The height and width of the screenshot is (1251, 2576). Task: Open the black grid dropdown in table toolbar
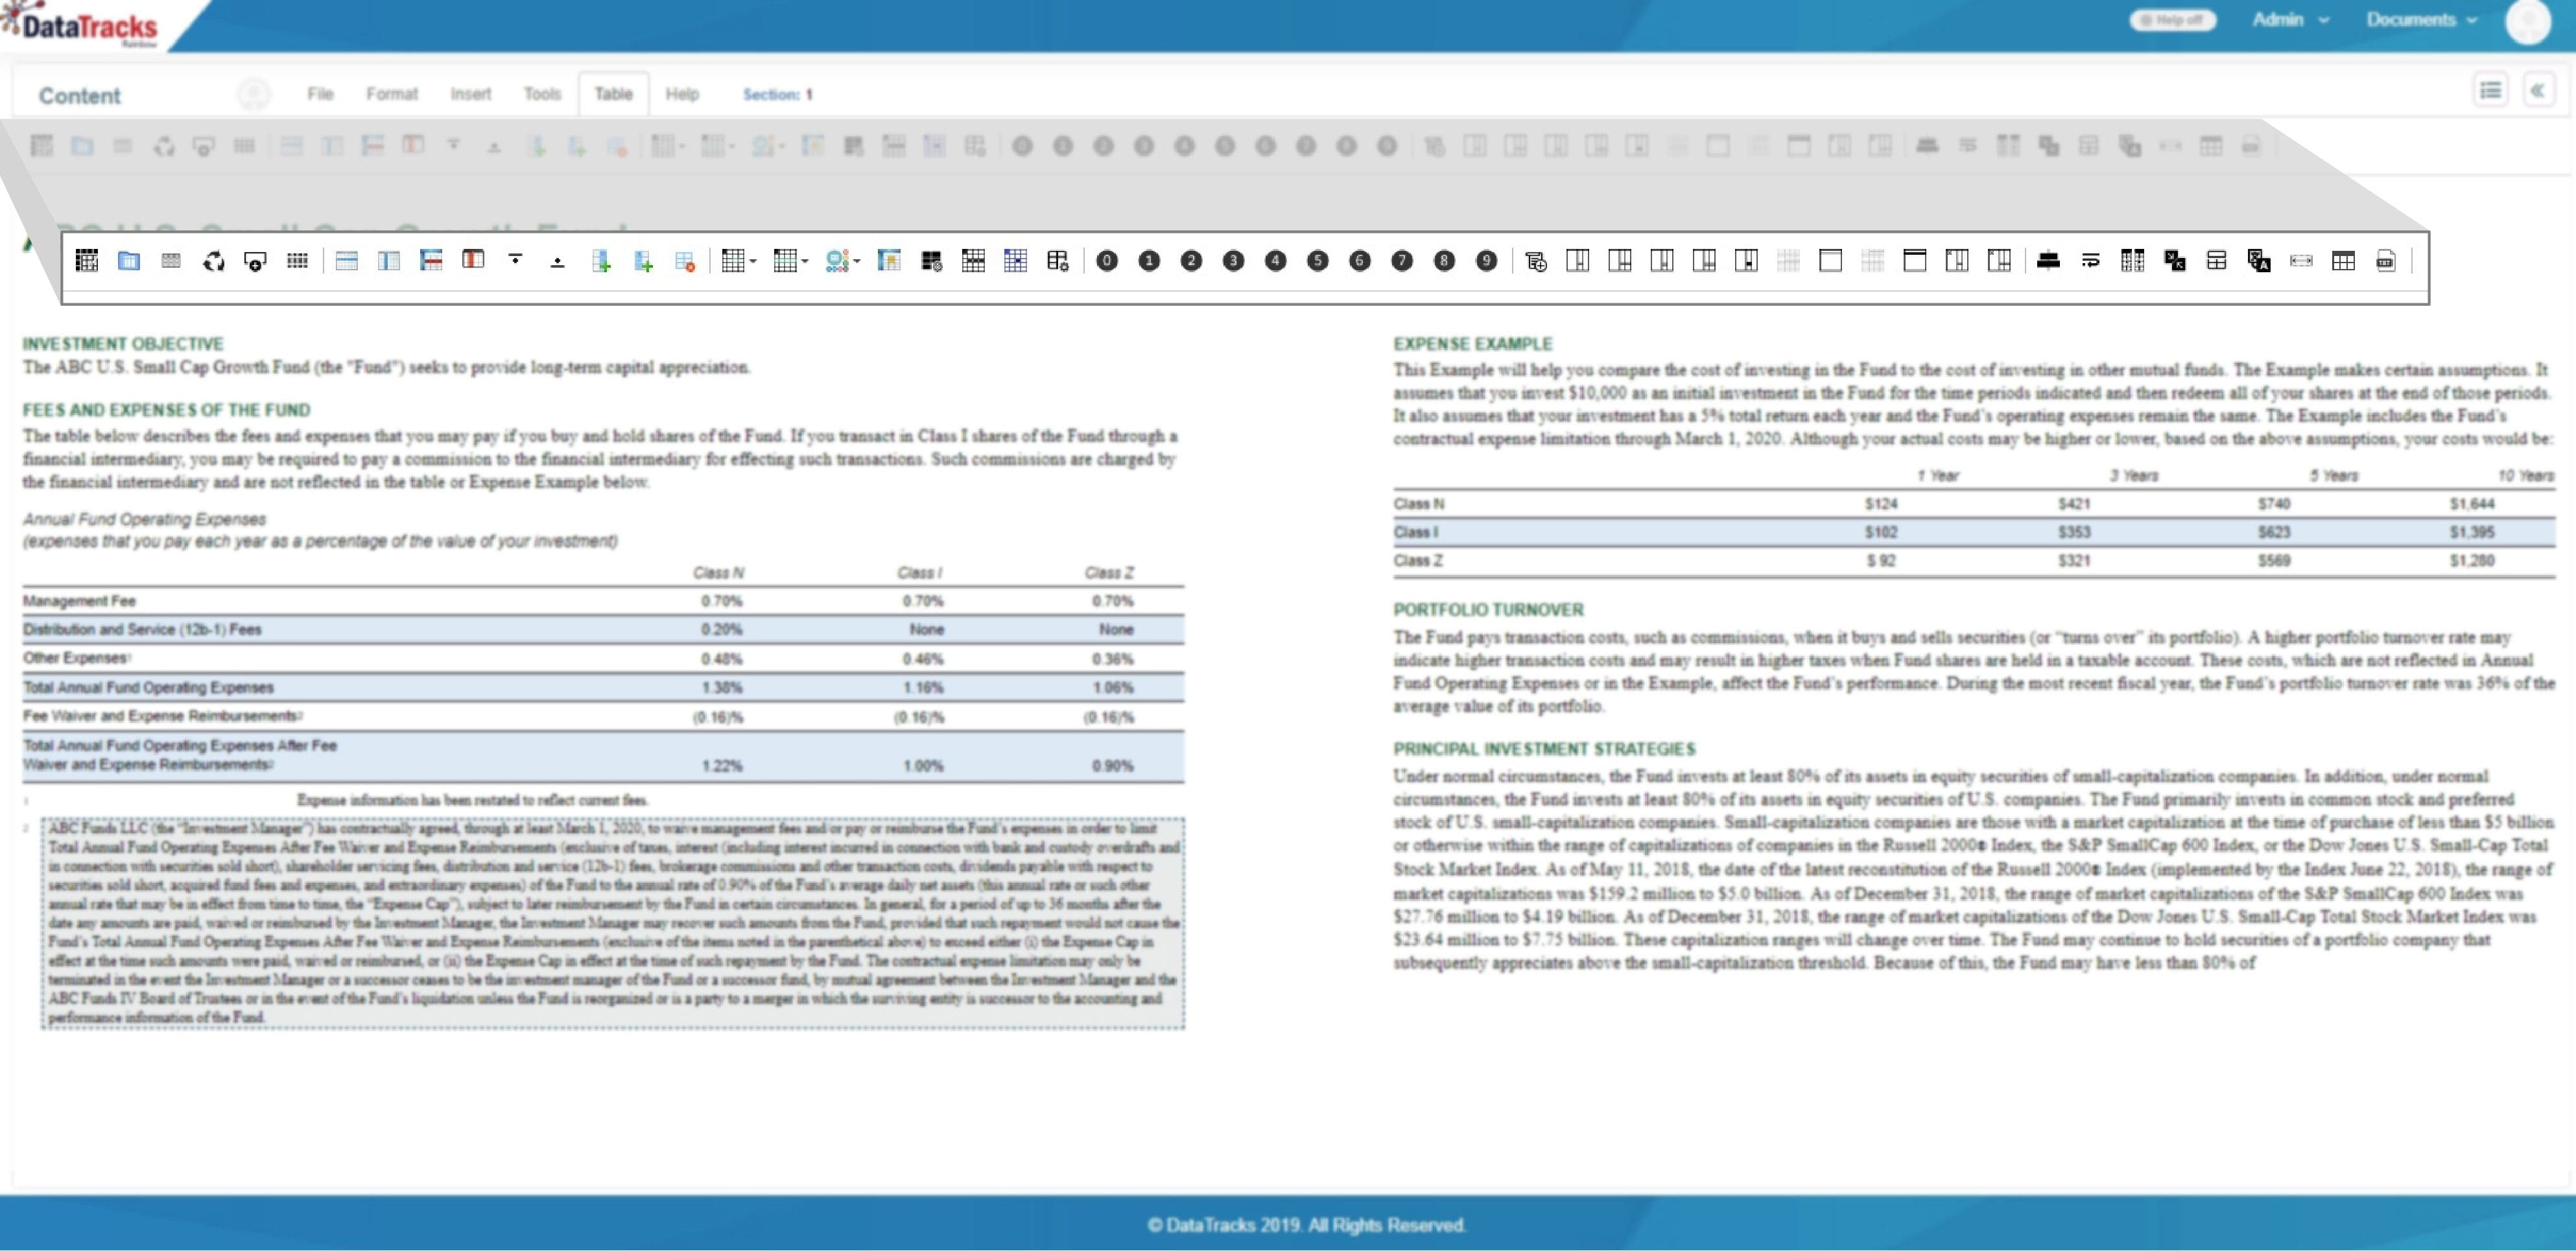[x=739, y=261]
